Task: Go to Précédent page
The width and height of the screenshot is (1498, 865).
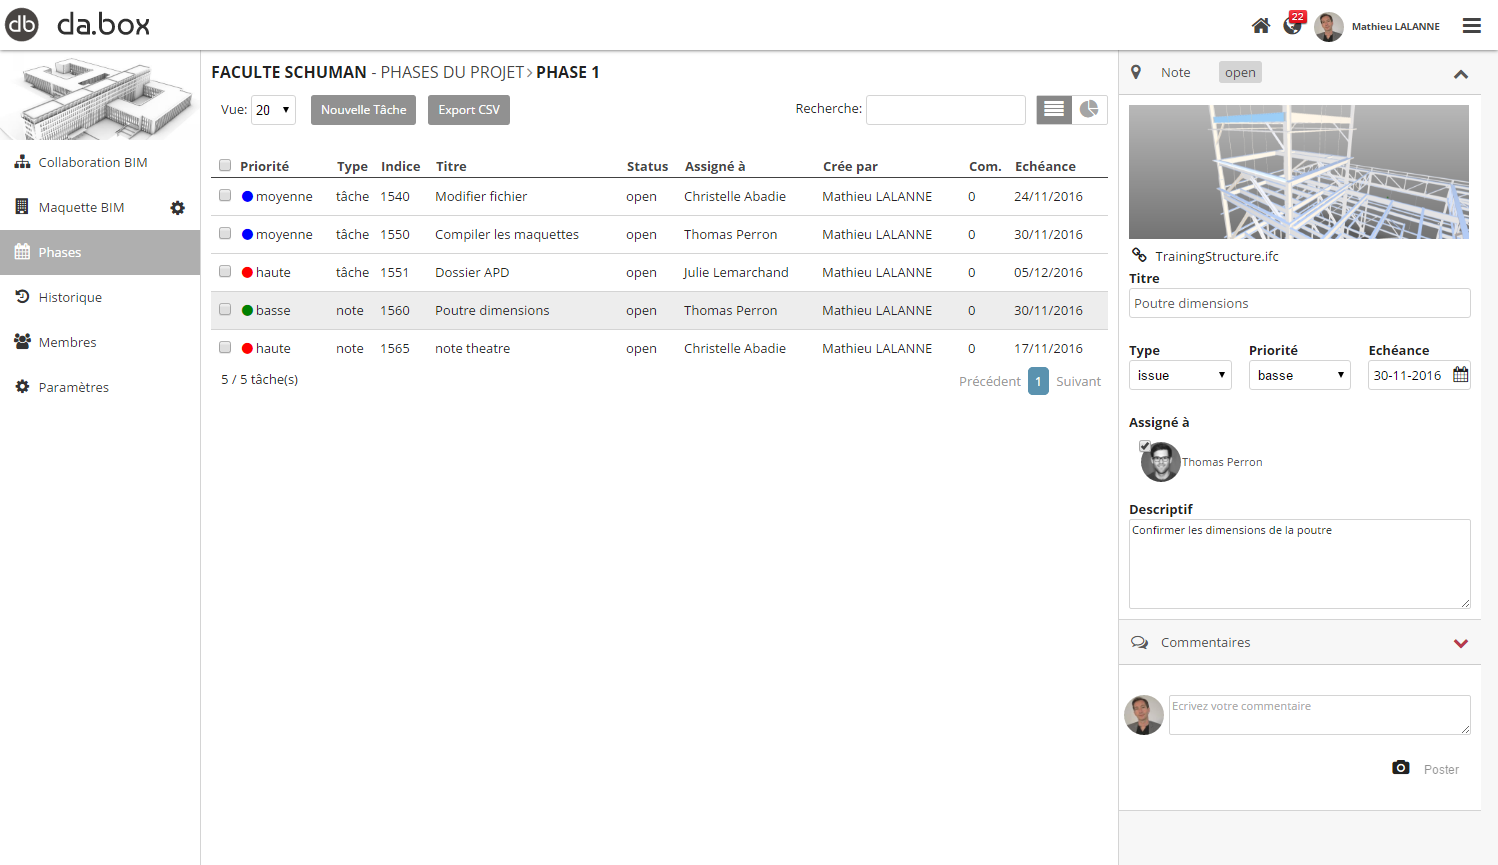Action: click(990, 381)
